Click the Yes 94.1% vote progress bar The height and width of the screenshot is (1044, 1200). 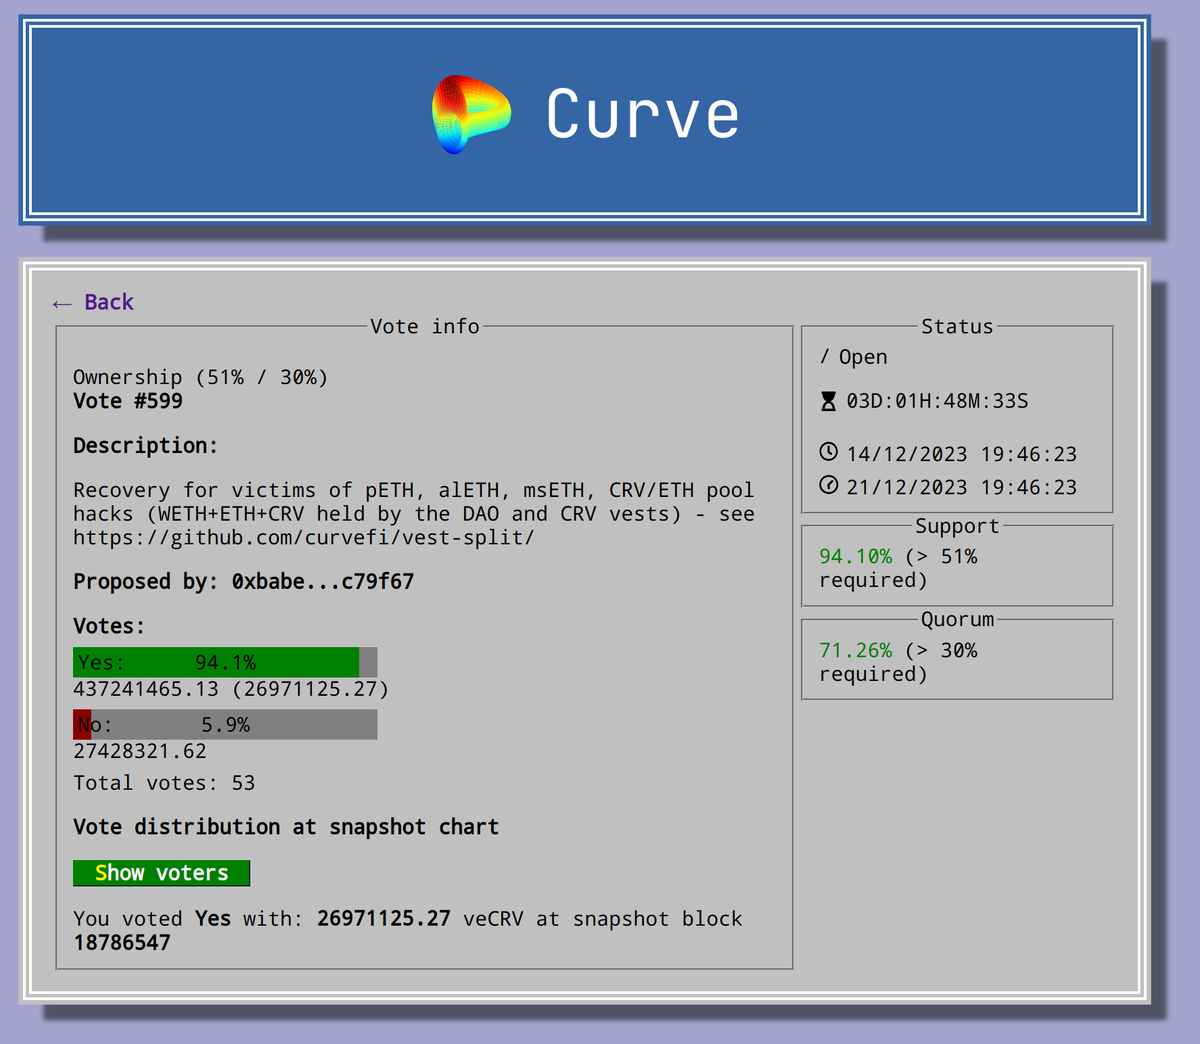coord(225,662)
